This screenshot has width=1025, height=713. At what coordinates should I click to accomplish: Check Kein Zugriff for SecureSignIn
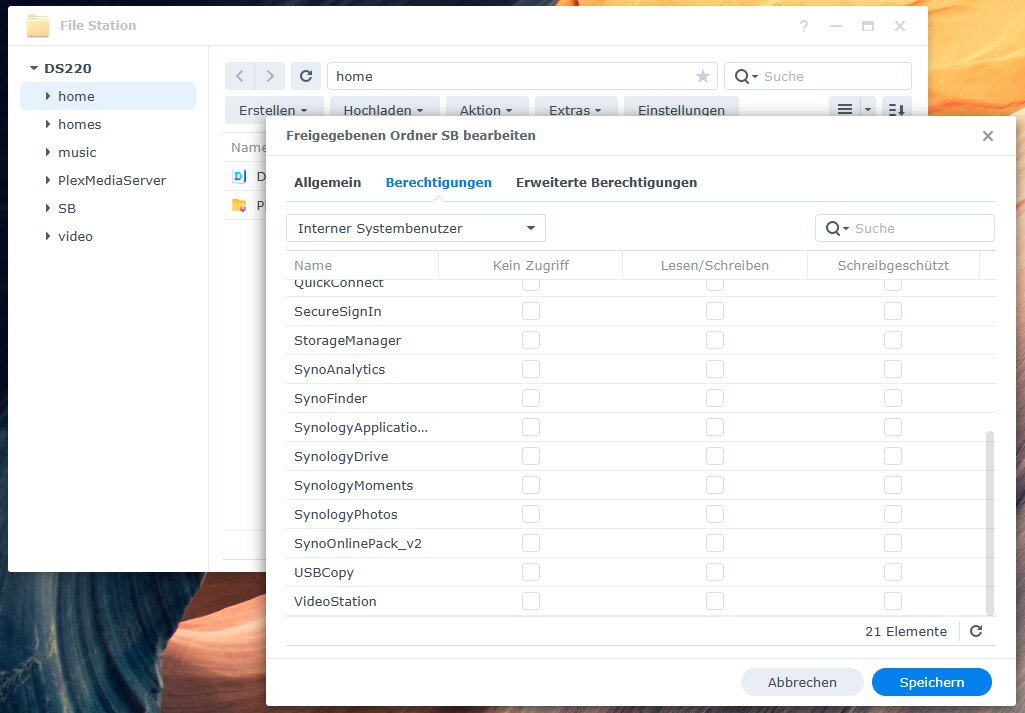531,311
